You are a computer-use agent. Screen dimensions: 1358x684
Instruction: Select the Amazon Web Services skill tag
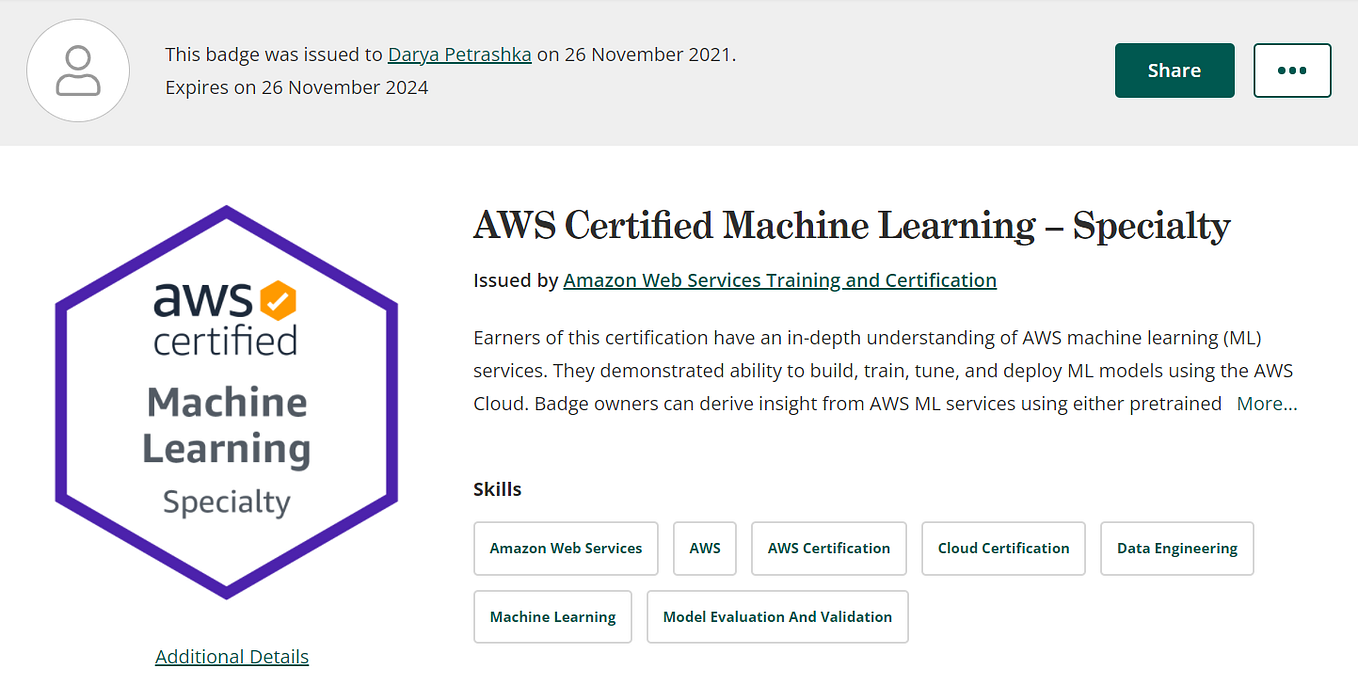click(x=565, y=548)
